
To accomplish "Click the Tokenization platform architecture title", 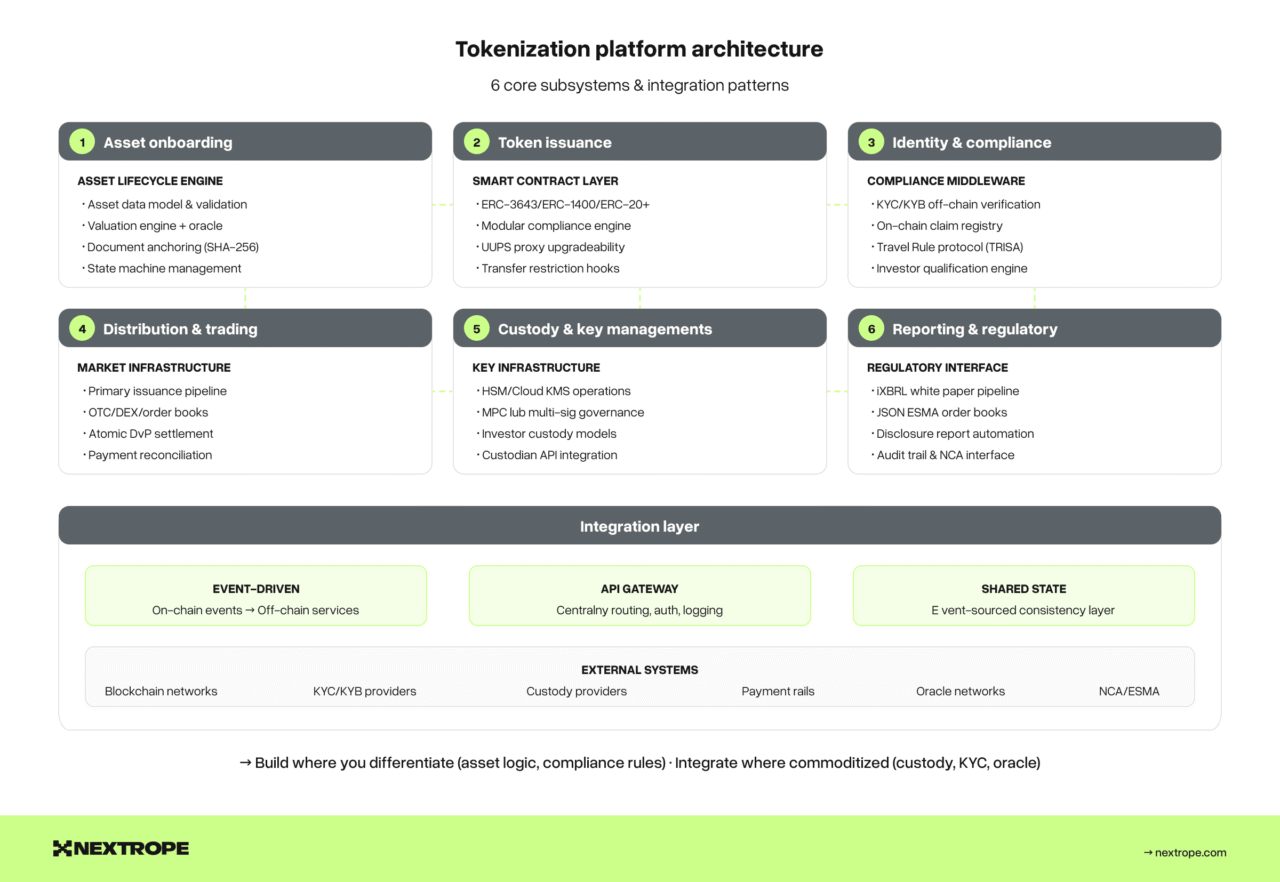I will tap(639, 49).
